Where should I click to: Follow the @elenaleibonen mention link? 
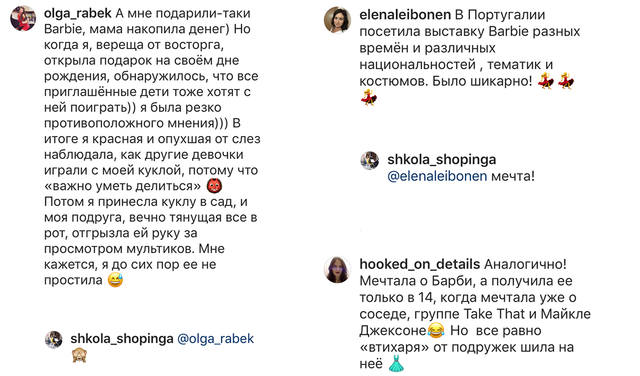[437, 176]
